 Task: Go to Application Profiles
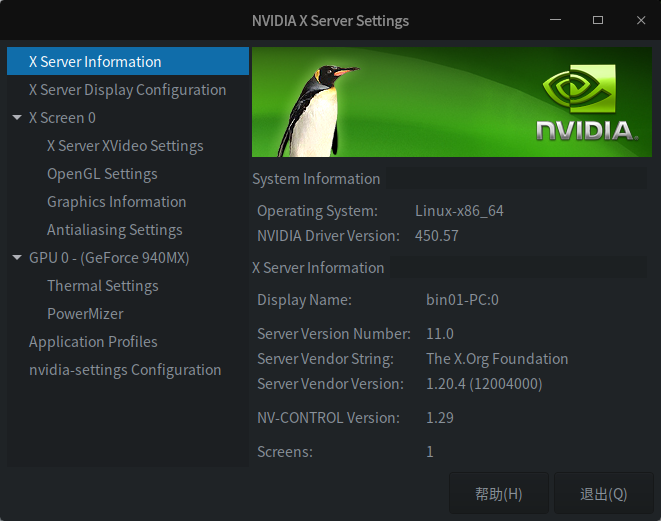[x=93, y=342]
